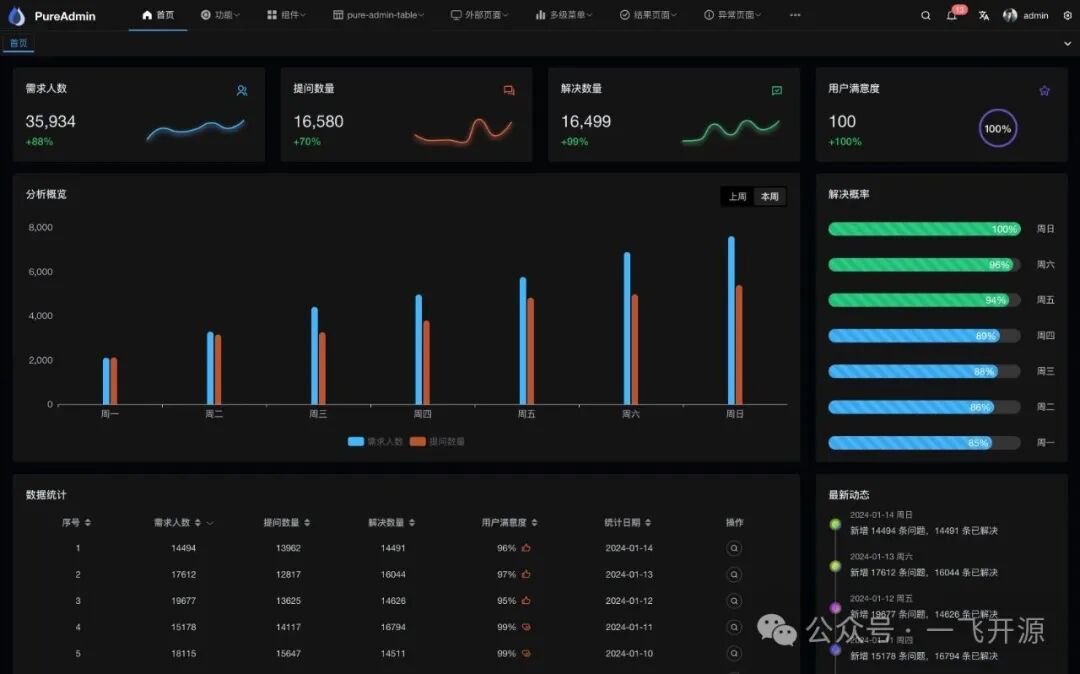Click the search icon in the header
This screenshot has width=1080, height=674.
tap(925, 15)
